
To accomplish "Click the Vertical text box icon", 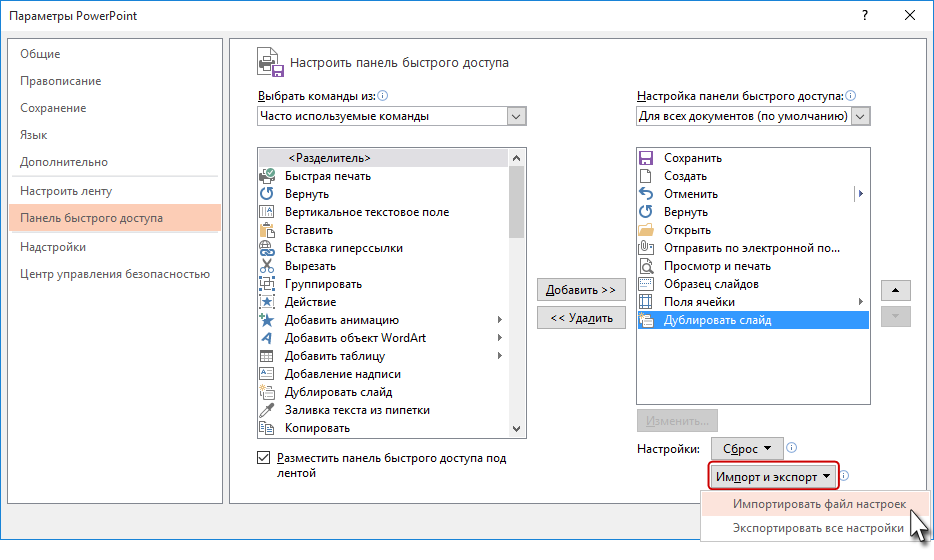I will [267, 211].
